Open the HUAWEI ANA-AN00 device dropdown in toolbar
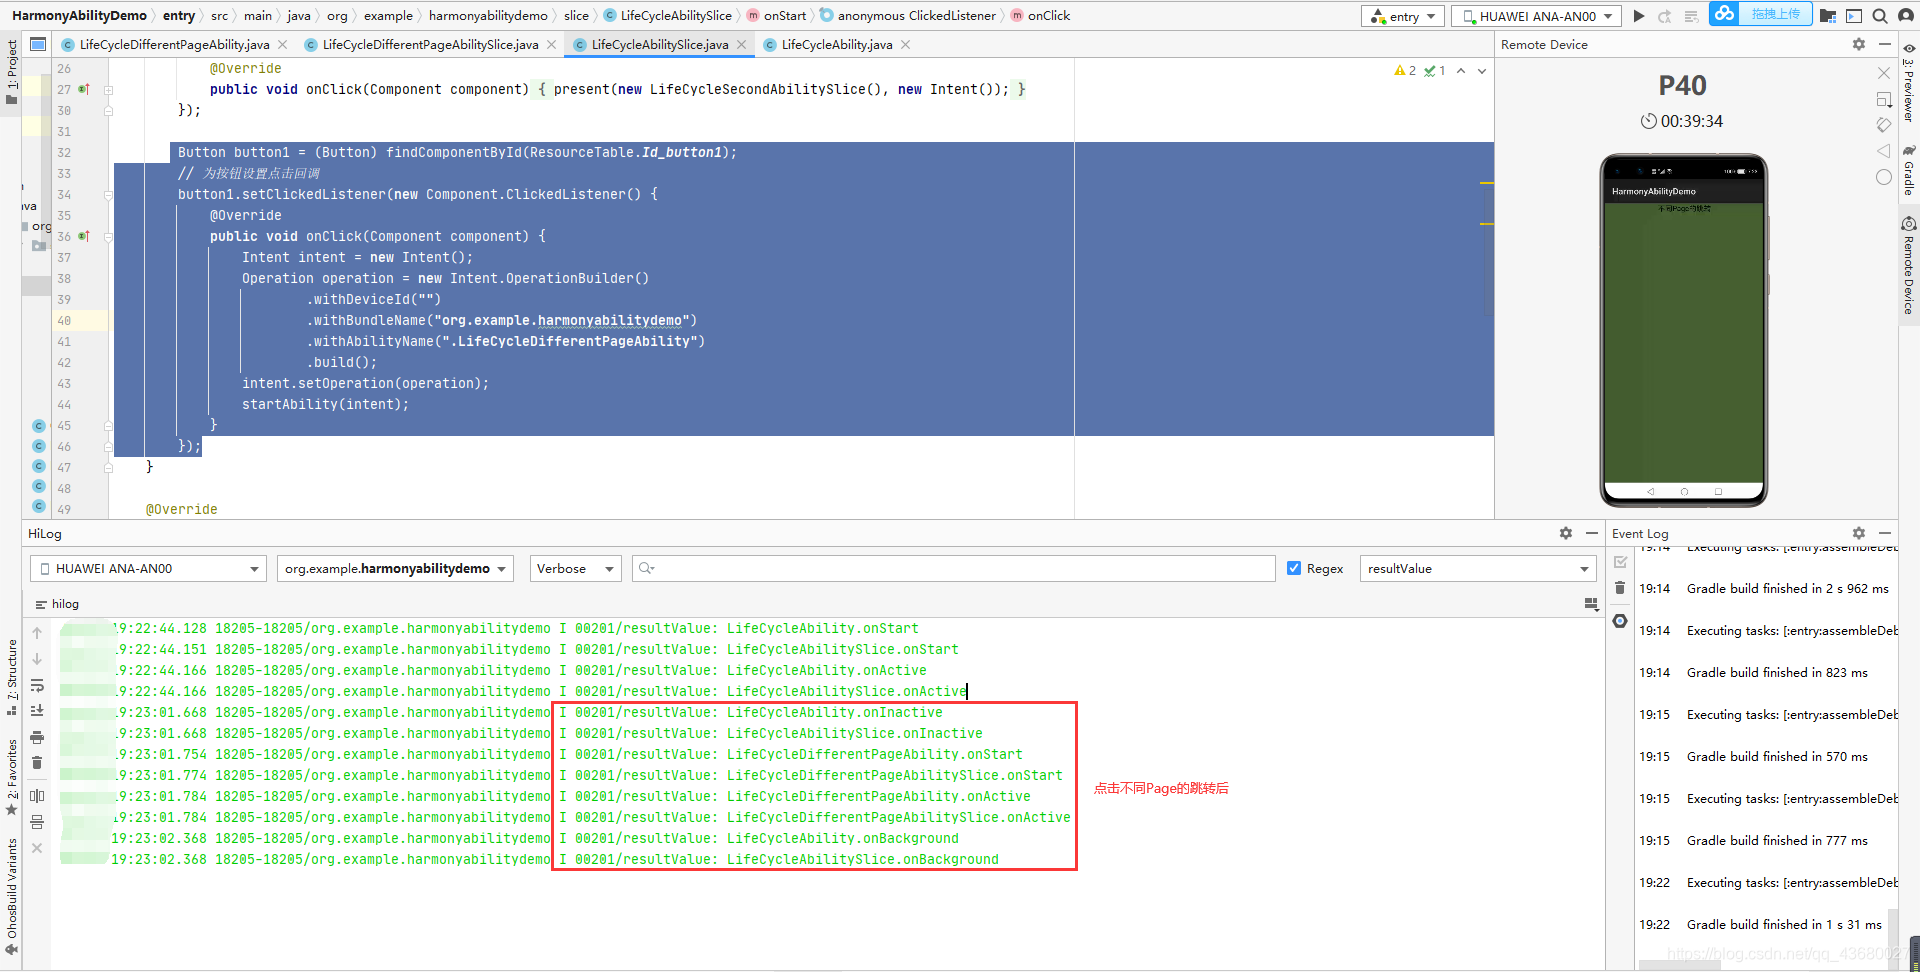The image size is (1920, 972). point(1536,16)
